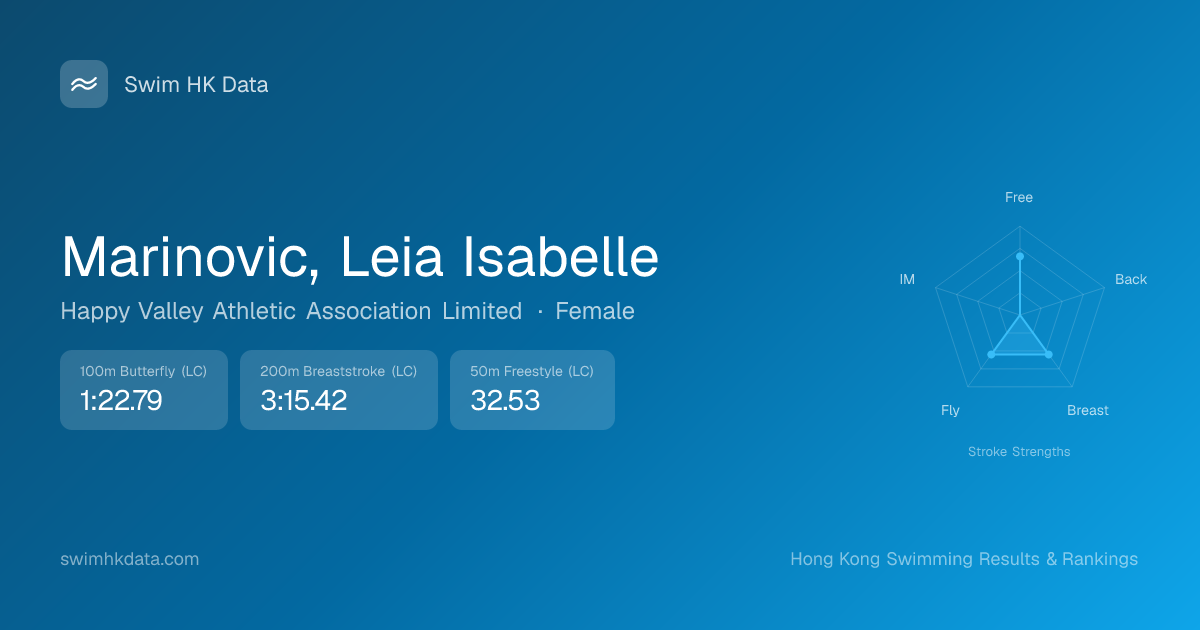Click the Swim HK Data brand name

point(196,85)
